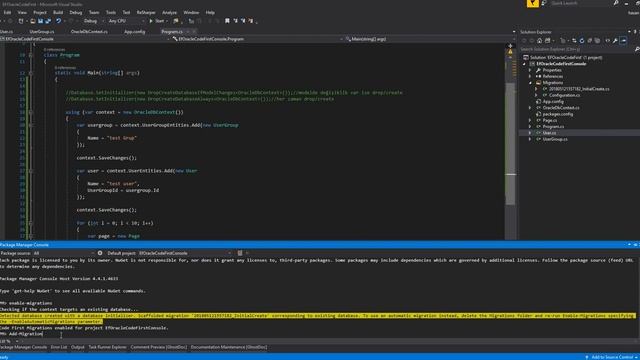Screen dimensions: 640x360
Task: Click code editor vertical scrollbar thumb
Action: click(510, 143)
